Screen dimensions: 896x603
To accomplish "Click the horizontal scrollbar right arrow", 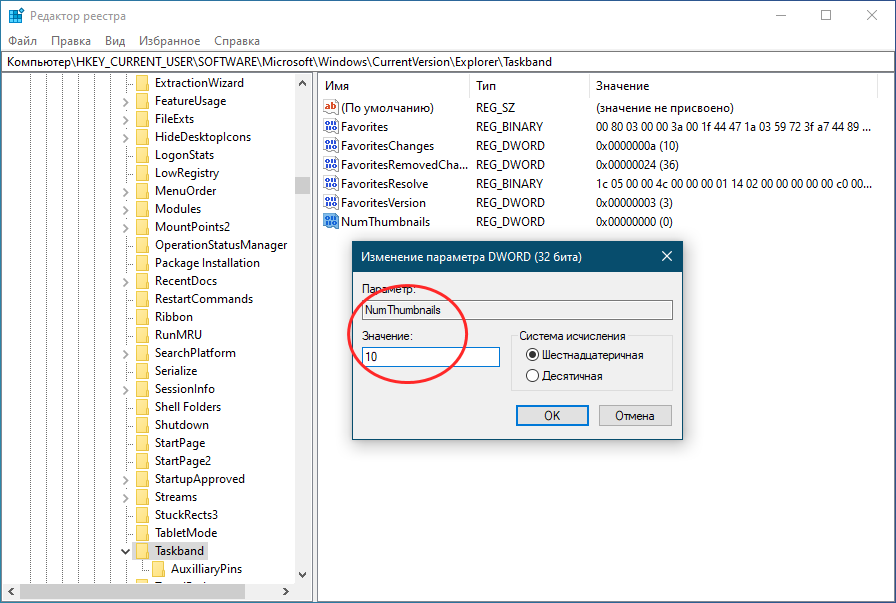I will pos(286,592).
